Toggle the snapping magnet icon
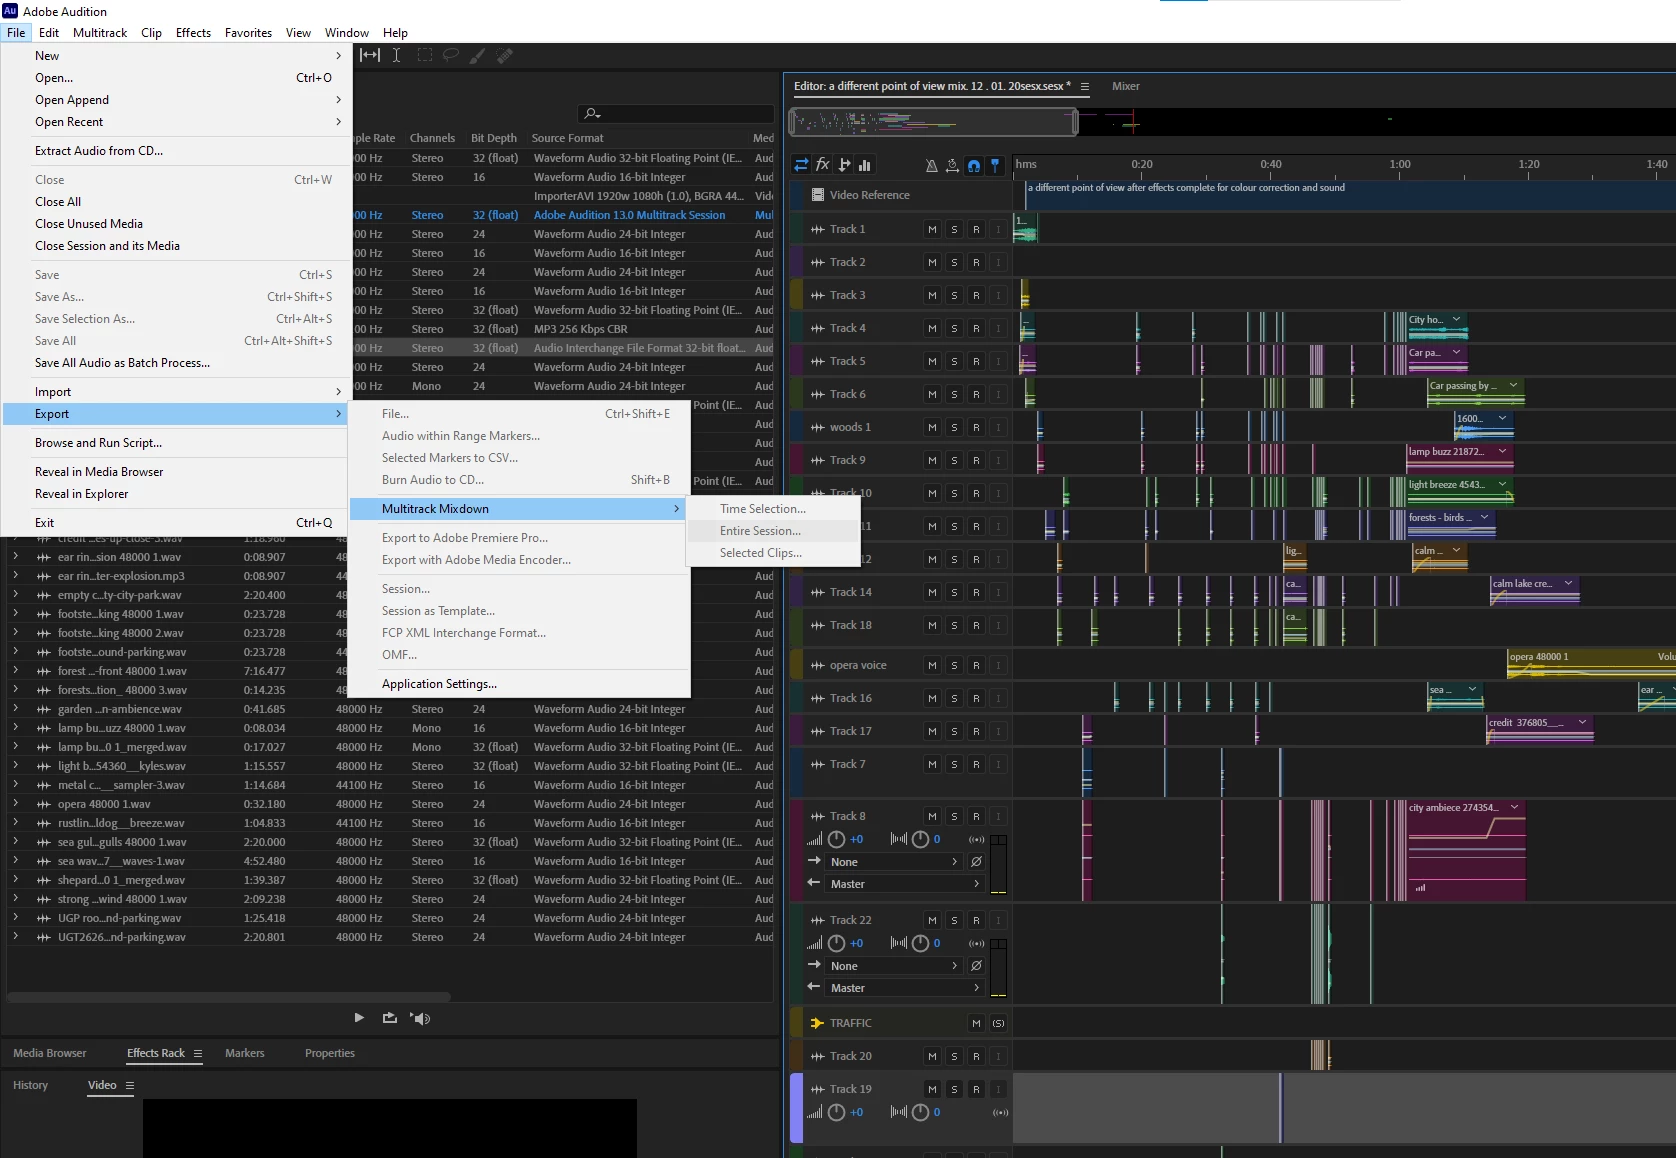Viewport: 1676px width, 1158px height. pos(974,165)
